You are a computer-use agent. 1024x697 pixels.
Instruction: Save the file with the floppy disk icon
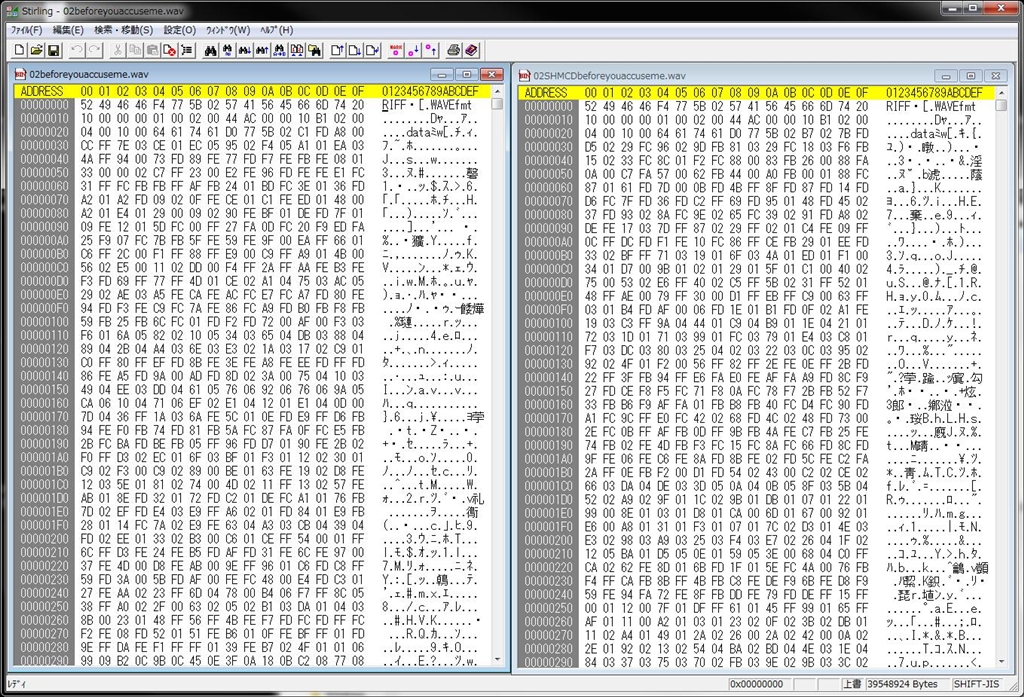click(53, 49)
